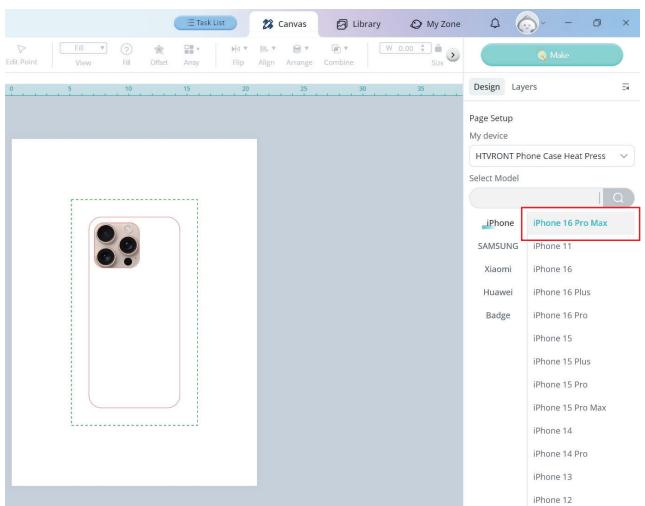This screenshot has width=645, height=506.
Task: Expand more toolbar options arrow
Action: tap(452, 55)
